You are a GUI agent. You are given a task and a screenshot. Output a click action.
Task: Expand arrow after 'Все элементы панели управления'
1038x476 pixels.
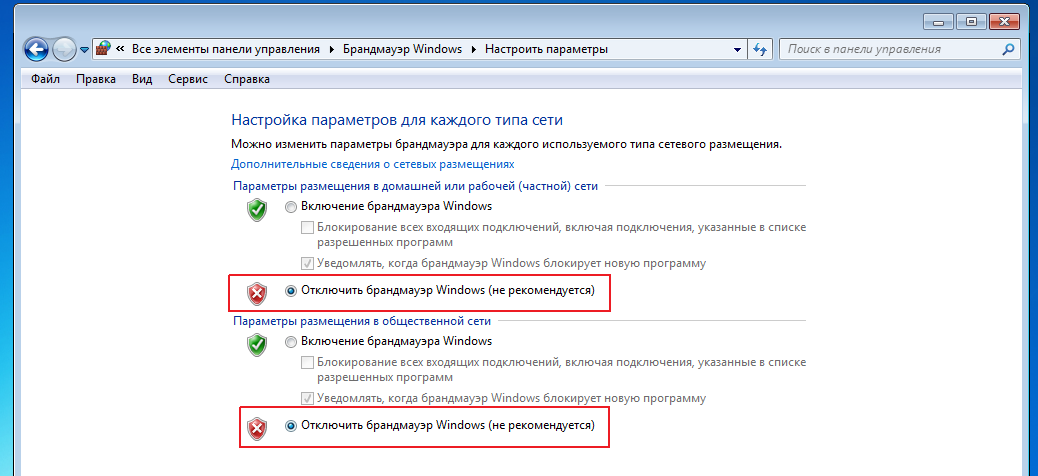pos(331,49)
